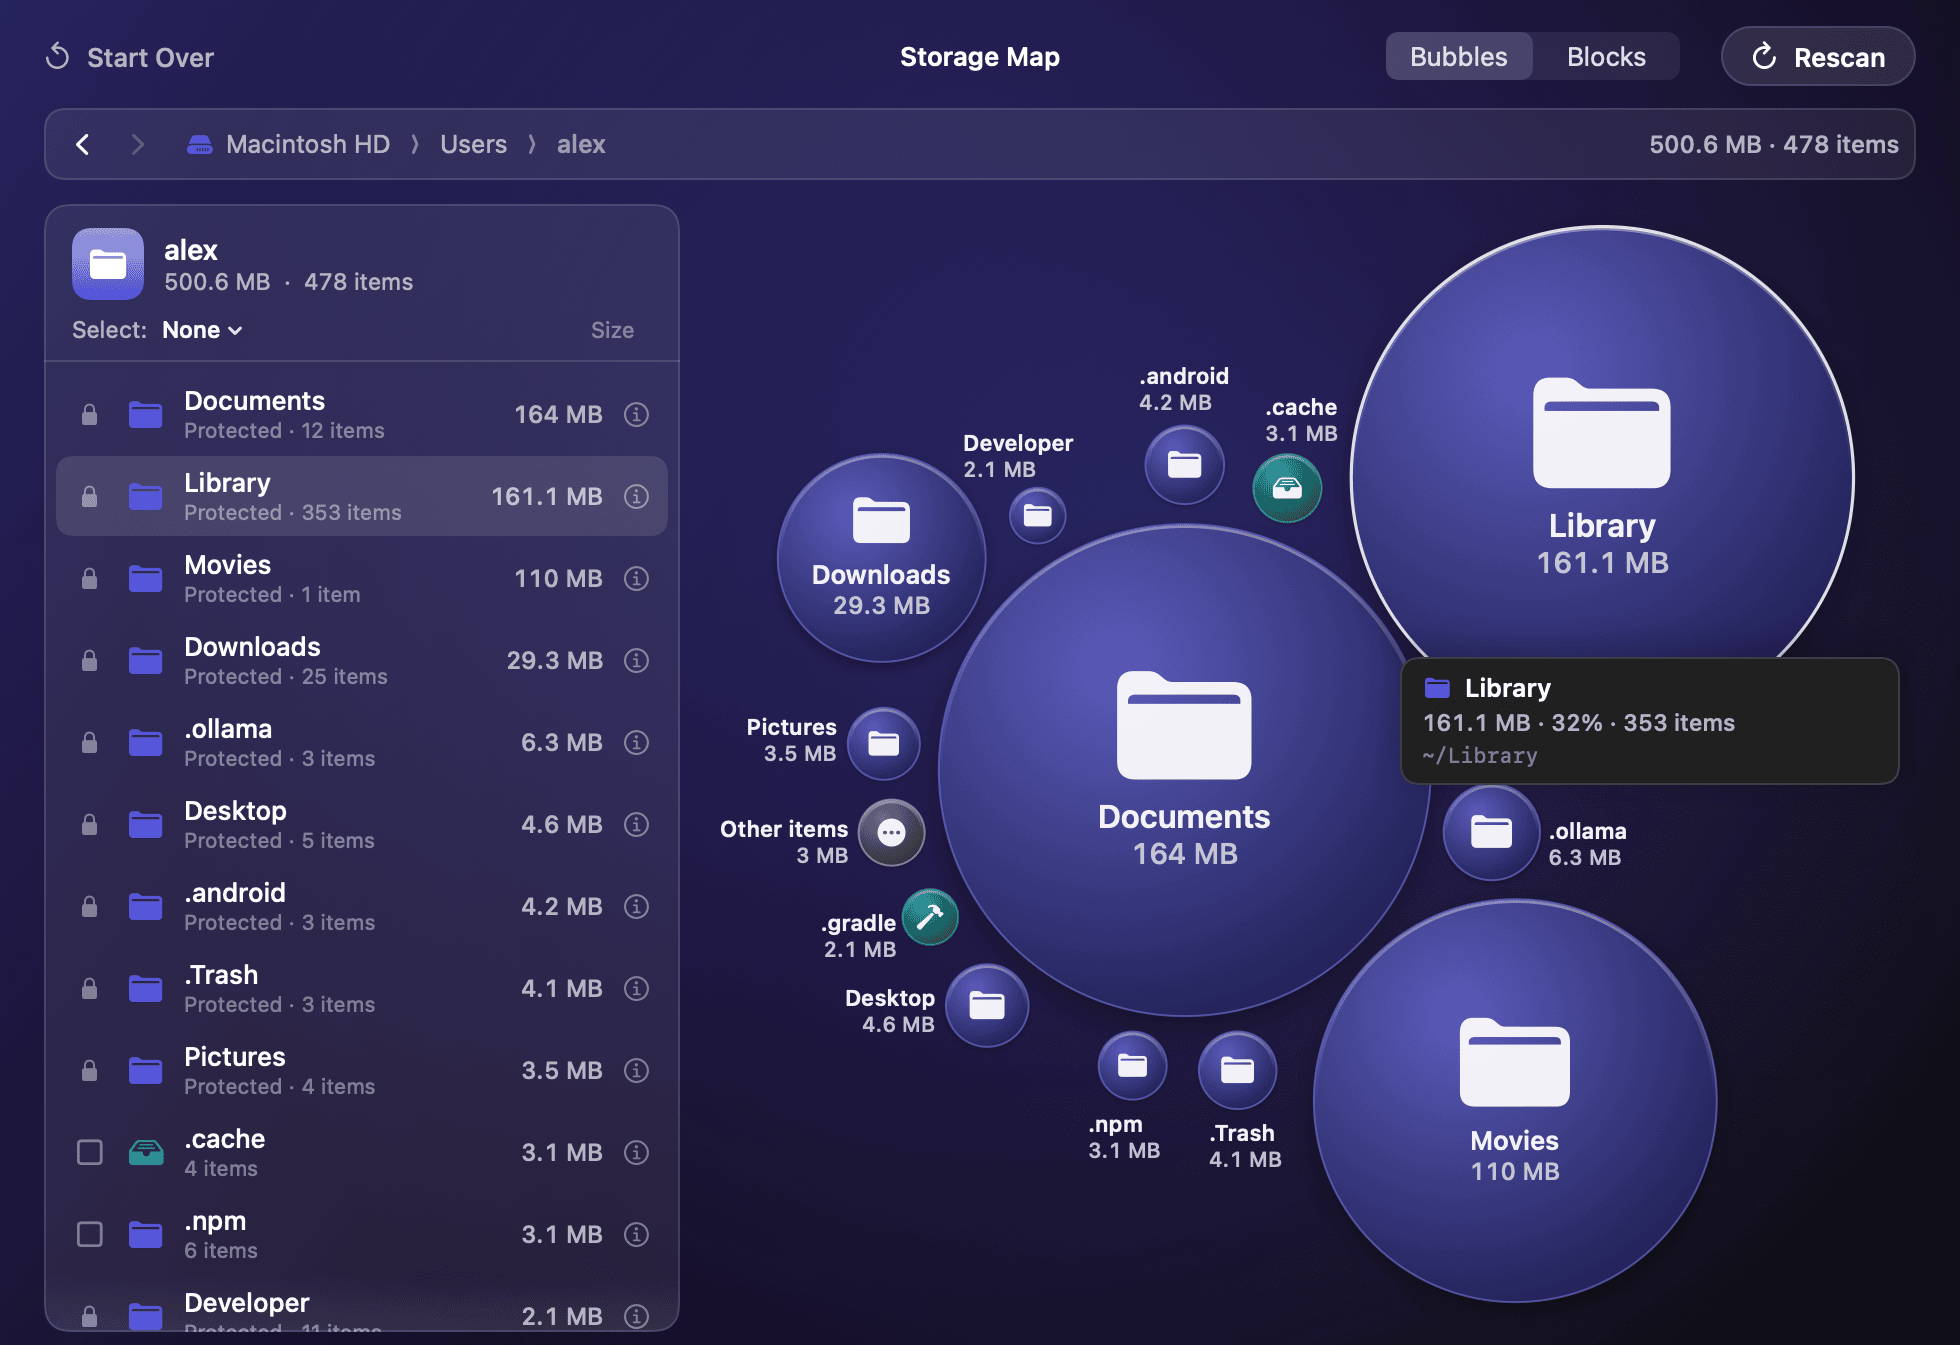Show info for Documents row
The width and height of the screenshot is (1960, 1345).
pyautogui.click(x=636, y=414)
